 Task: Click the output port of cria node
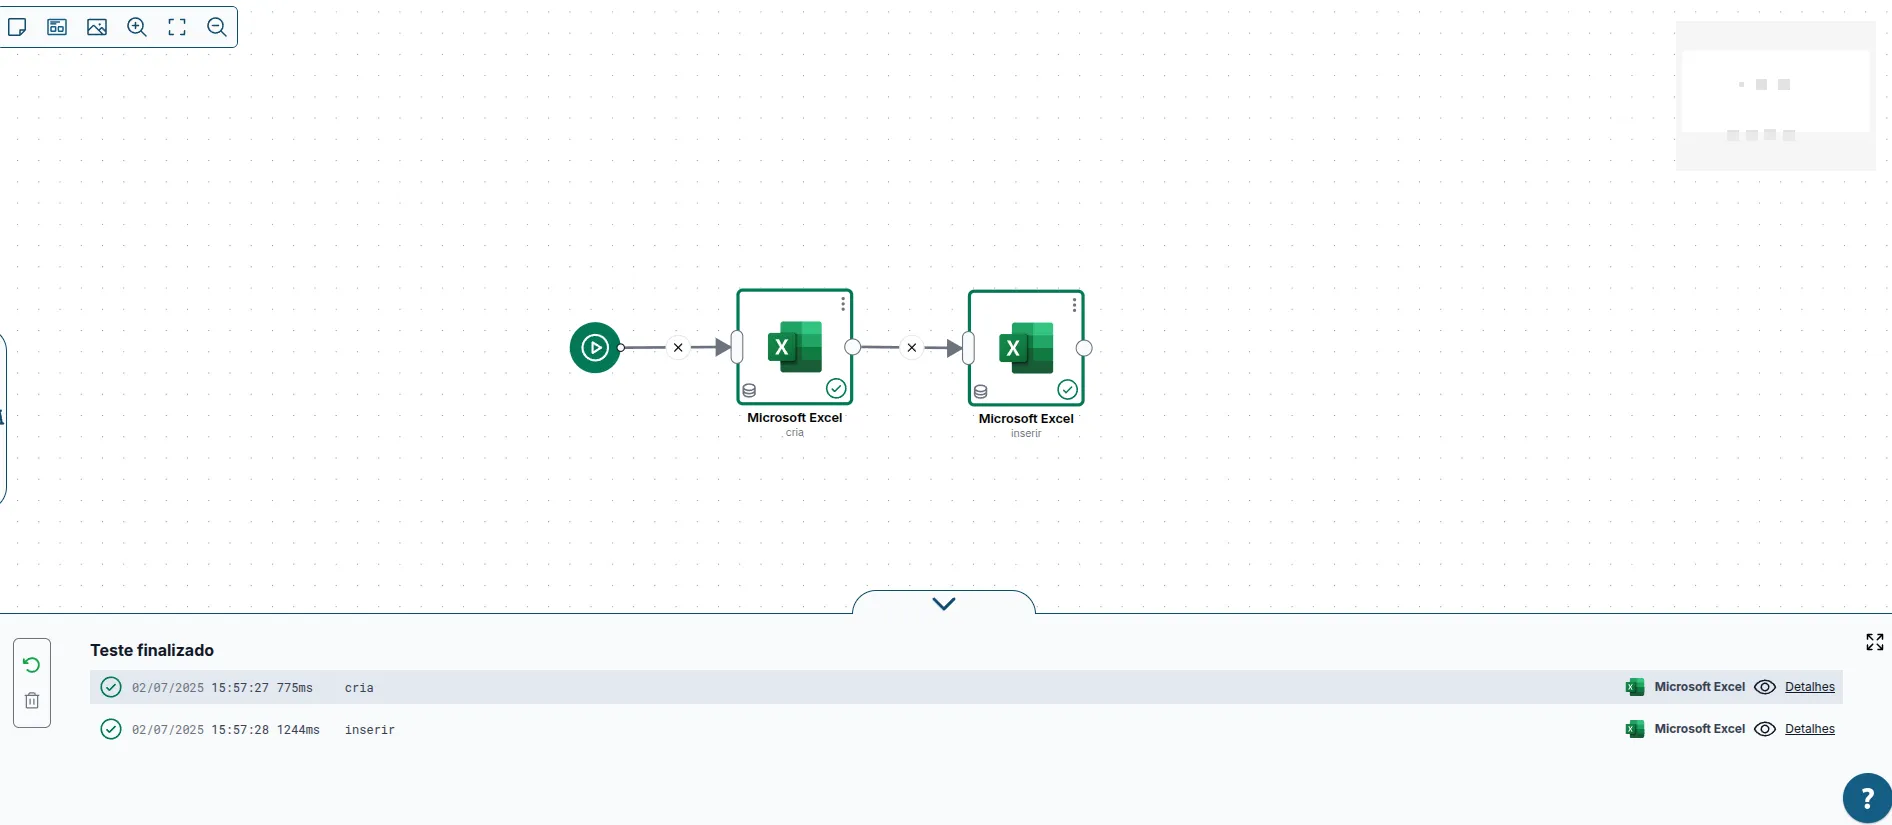pyautogui.click(x=853, y=347)
